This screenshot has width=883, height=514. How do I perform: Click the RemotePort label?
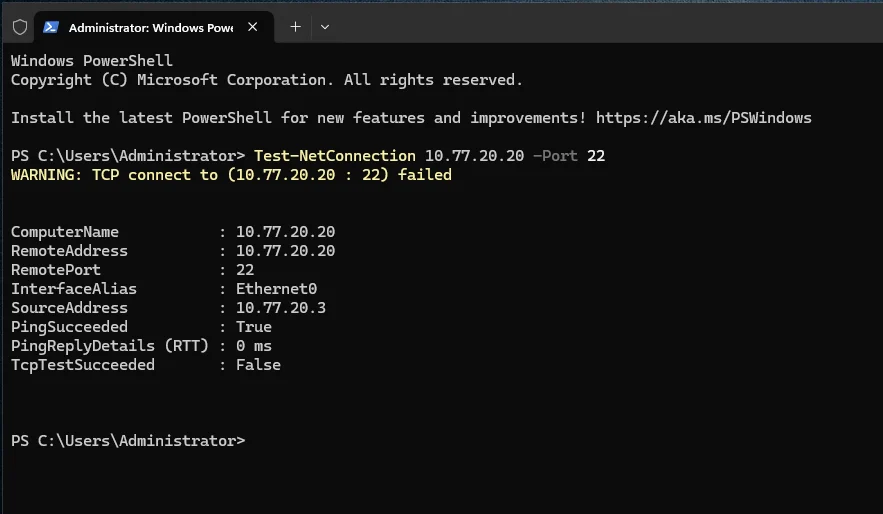tap(56, 270)
